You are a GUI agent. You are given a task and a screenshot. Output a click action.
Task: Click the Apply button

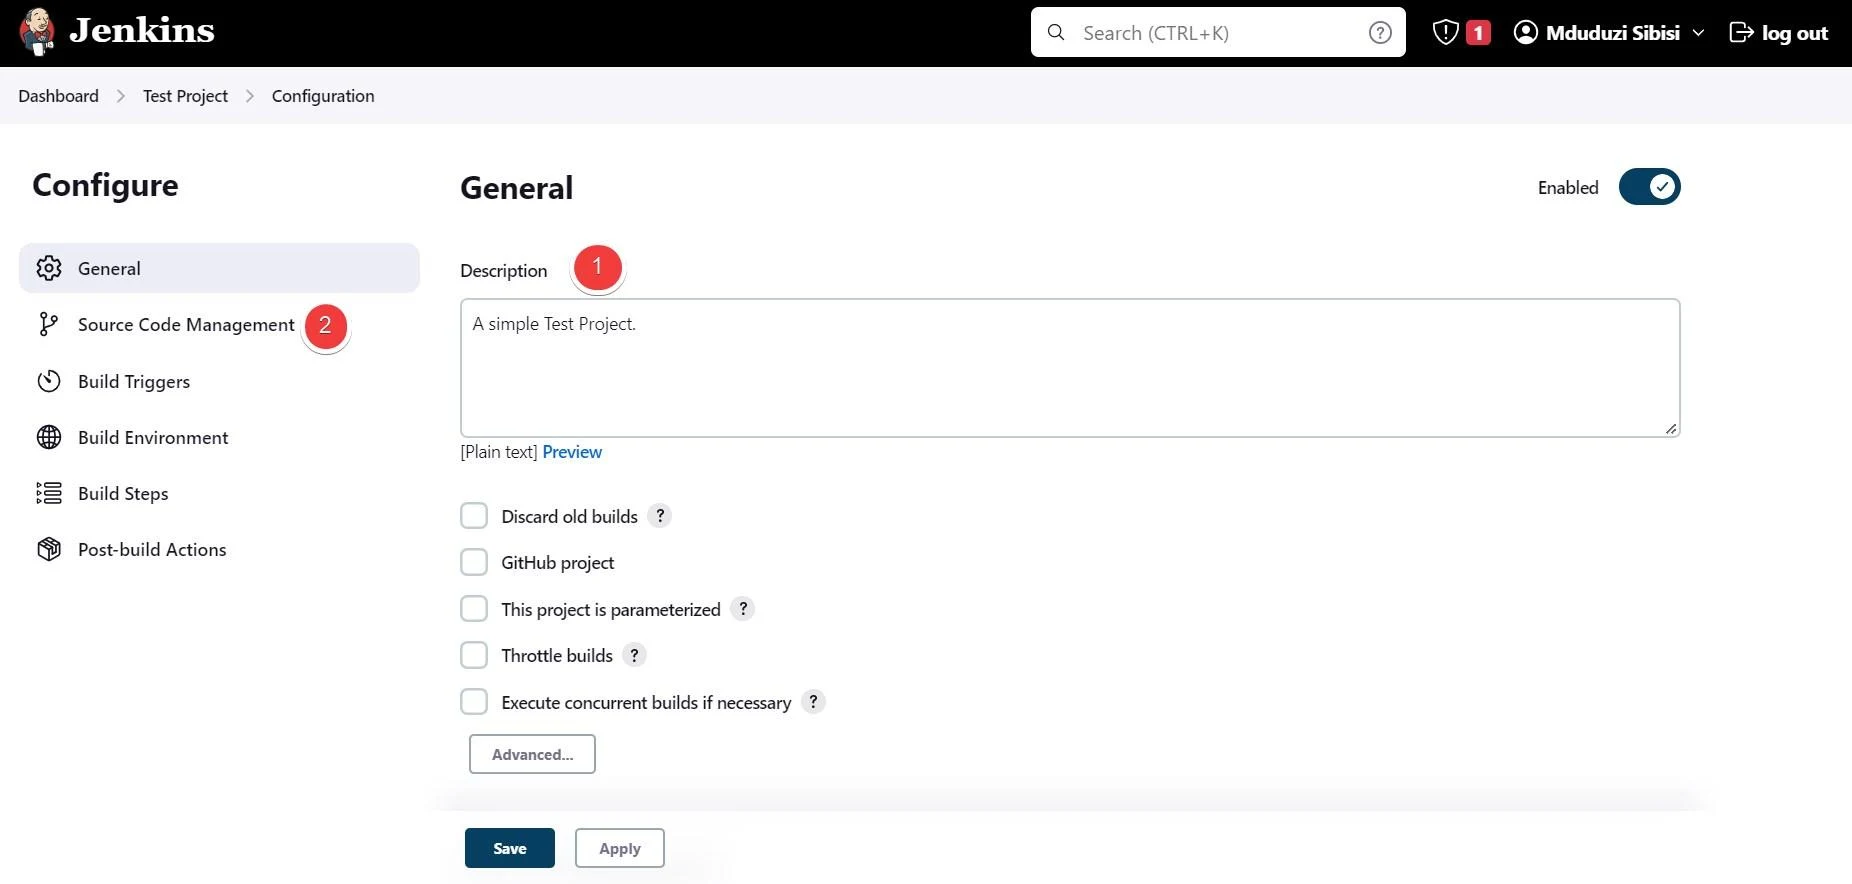pos(620,848)
